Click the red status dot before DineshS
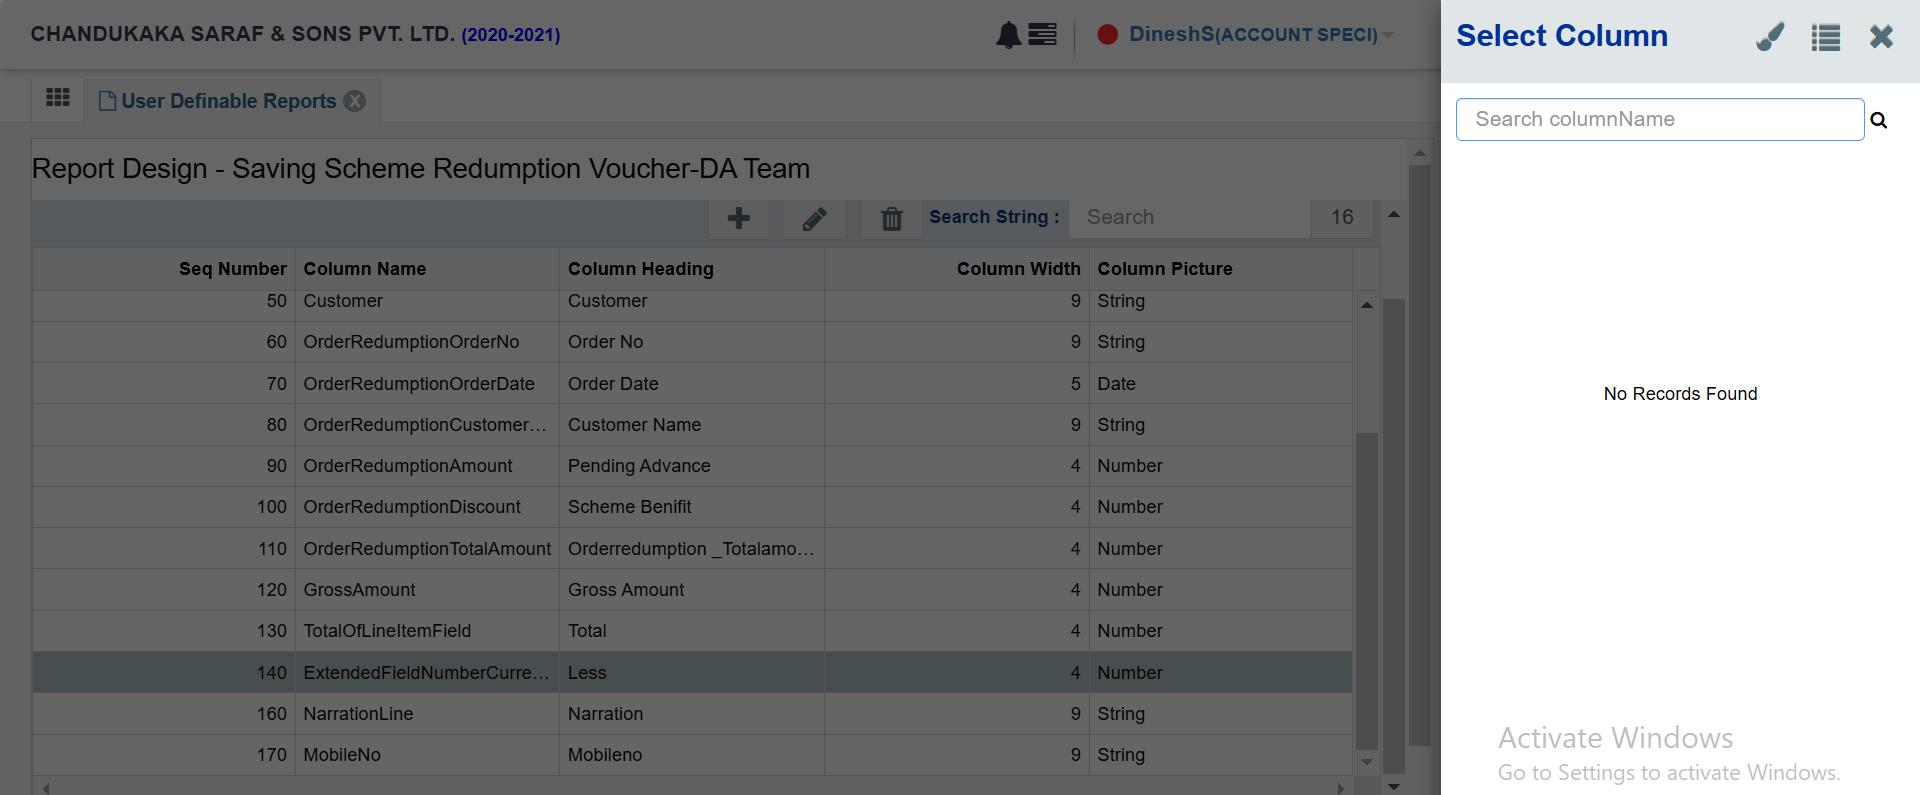The height and width of the screenshot is (795, 1920). coord(1107,34)
